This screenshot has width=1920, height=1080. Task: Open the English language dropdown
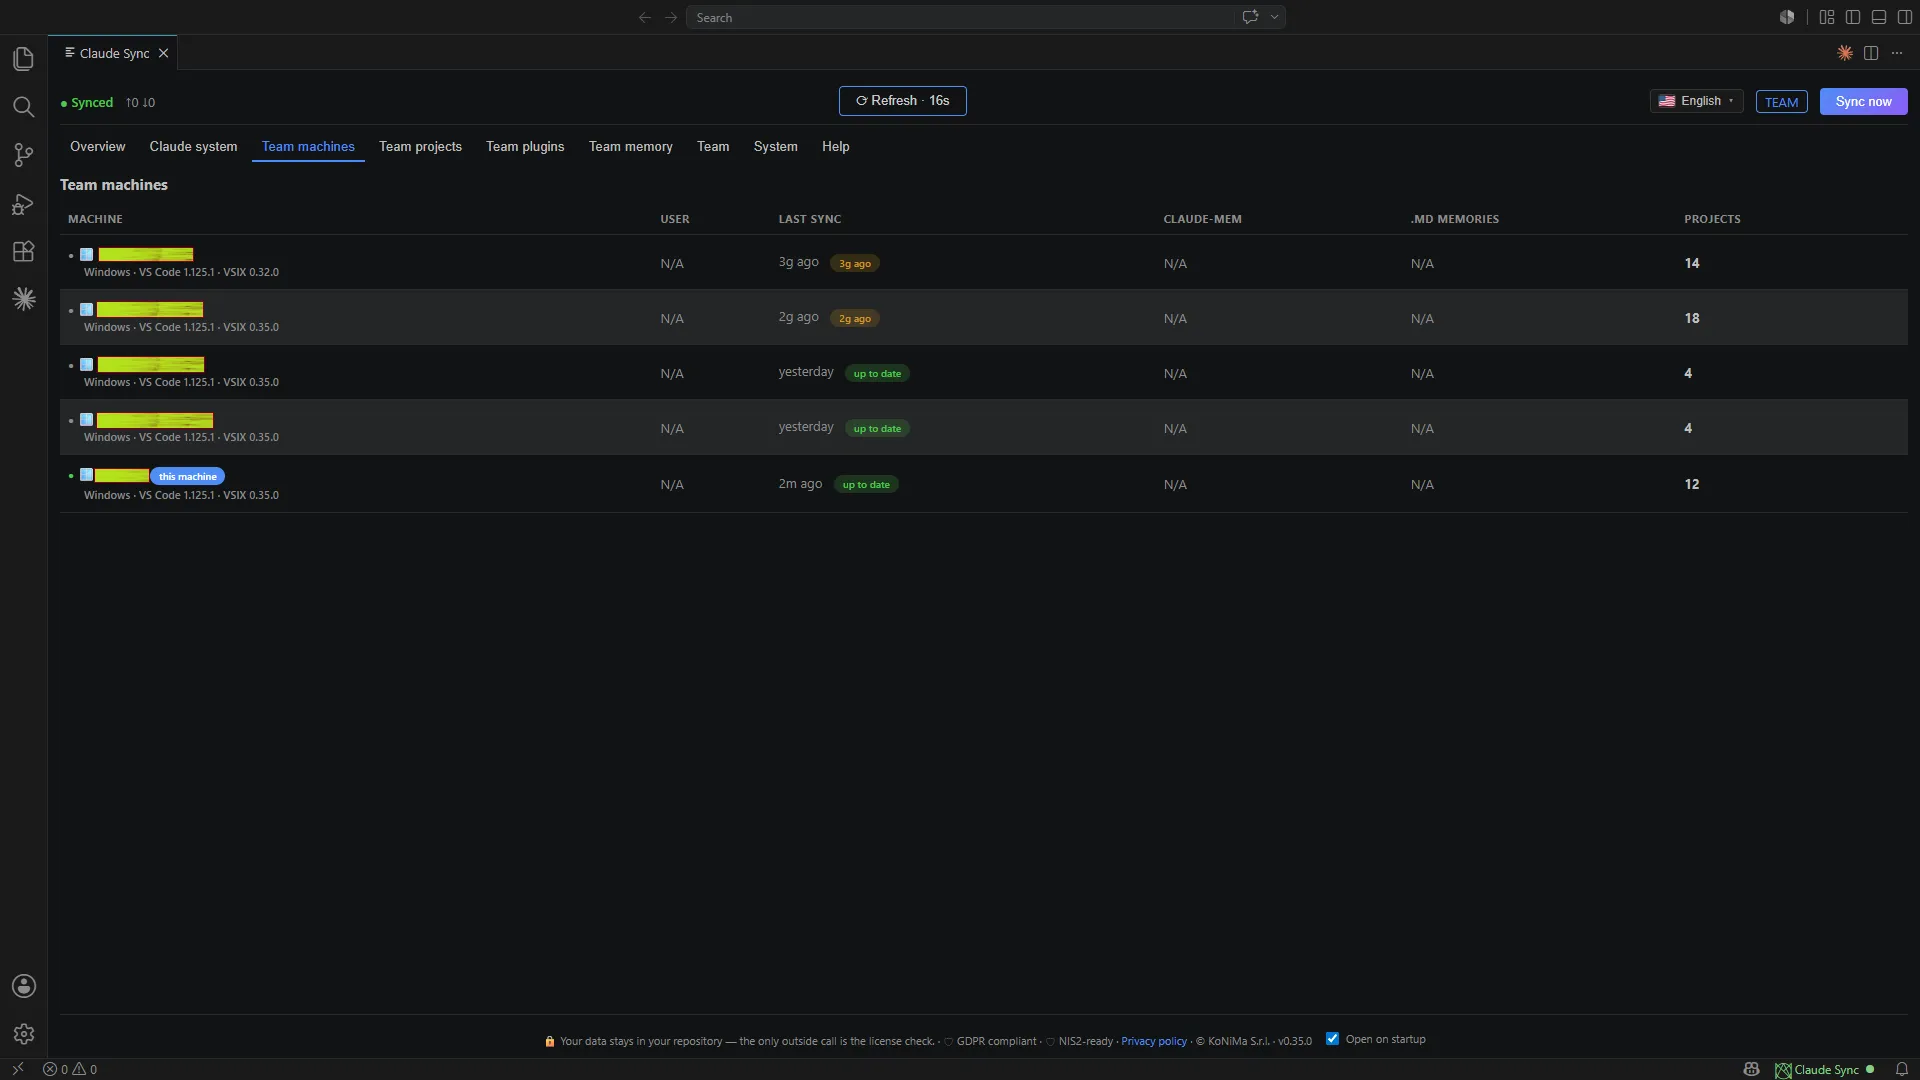[x=1696, y=101]
